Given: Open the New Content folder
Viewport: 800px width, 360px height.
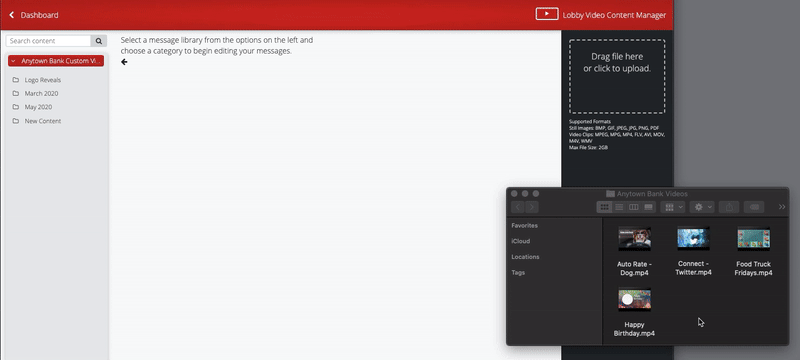Looking at the screenshot, I should point(43,121).
